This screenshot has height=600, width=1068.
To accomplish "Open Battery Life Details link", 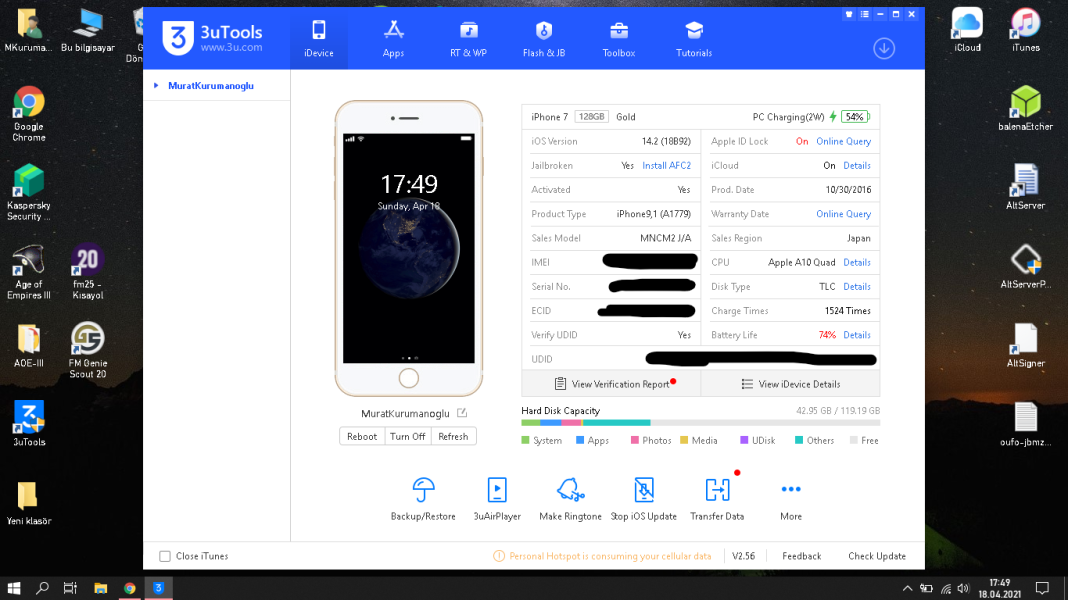I will pos(856,335).
